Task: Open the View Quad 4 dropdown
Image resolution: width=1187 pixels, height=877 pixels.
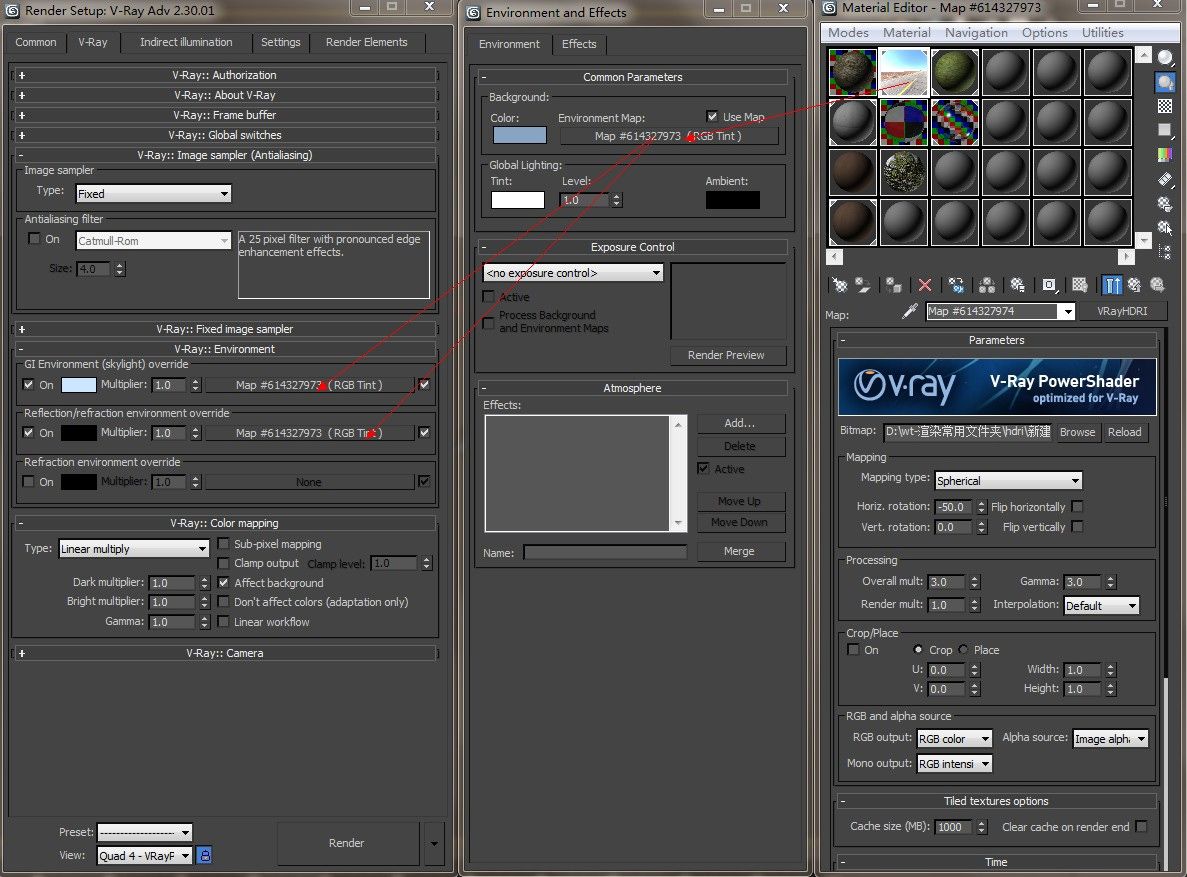Action: pos(145,856)
